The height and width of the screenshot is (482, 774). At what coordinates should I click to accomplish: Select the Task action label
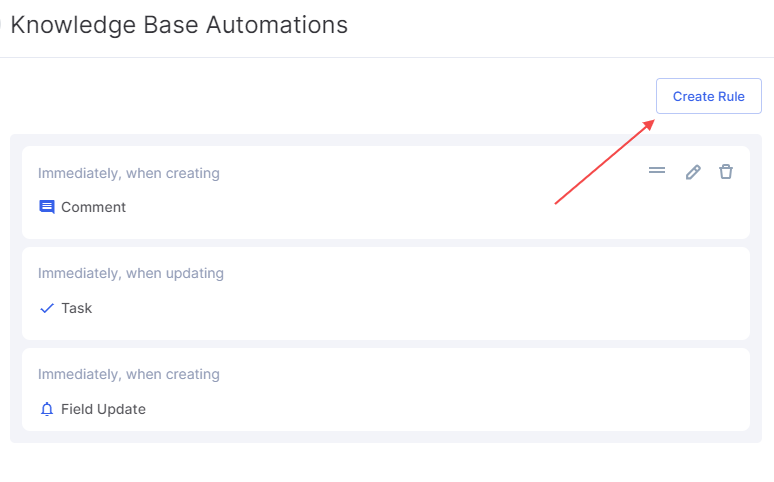coord(77,308)
